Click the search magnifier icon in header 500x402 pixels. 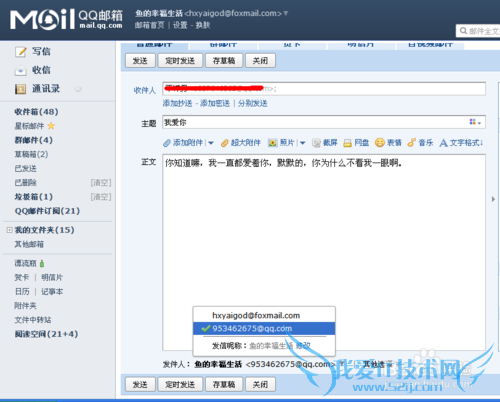pos(463,31)
